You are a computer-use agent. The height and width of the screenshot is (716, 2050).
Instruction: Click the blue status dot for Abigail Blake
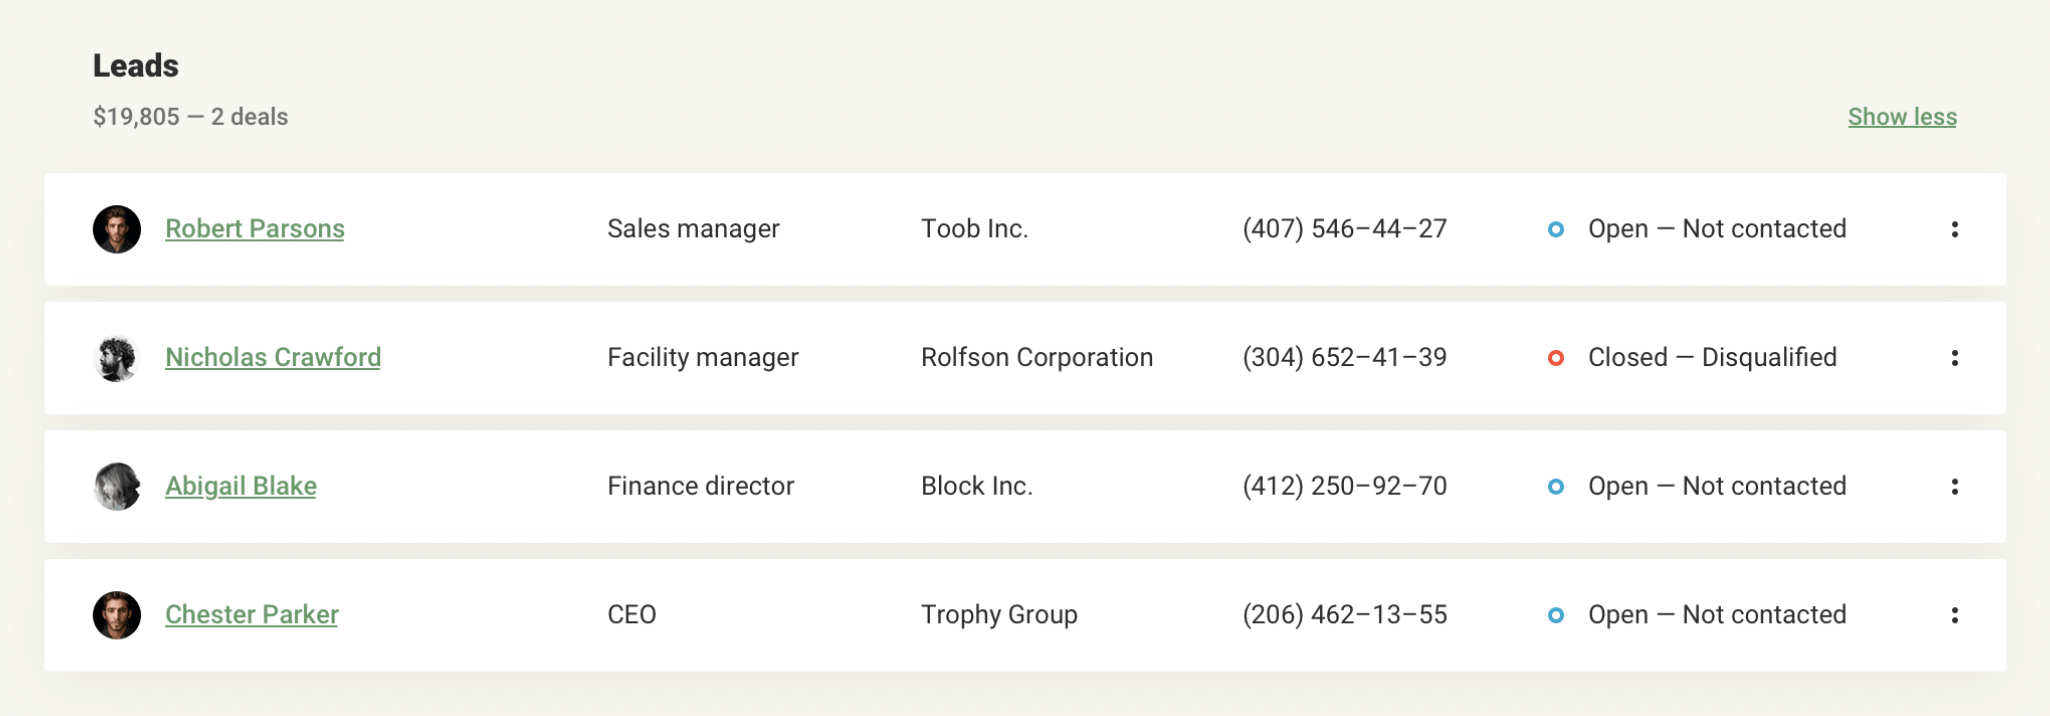click(1555, 487)
